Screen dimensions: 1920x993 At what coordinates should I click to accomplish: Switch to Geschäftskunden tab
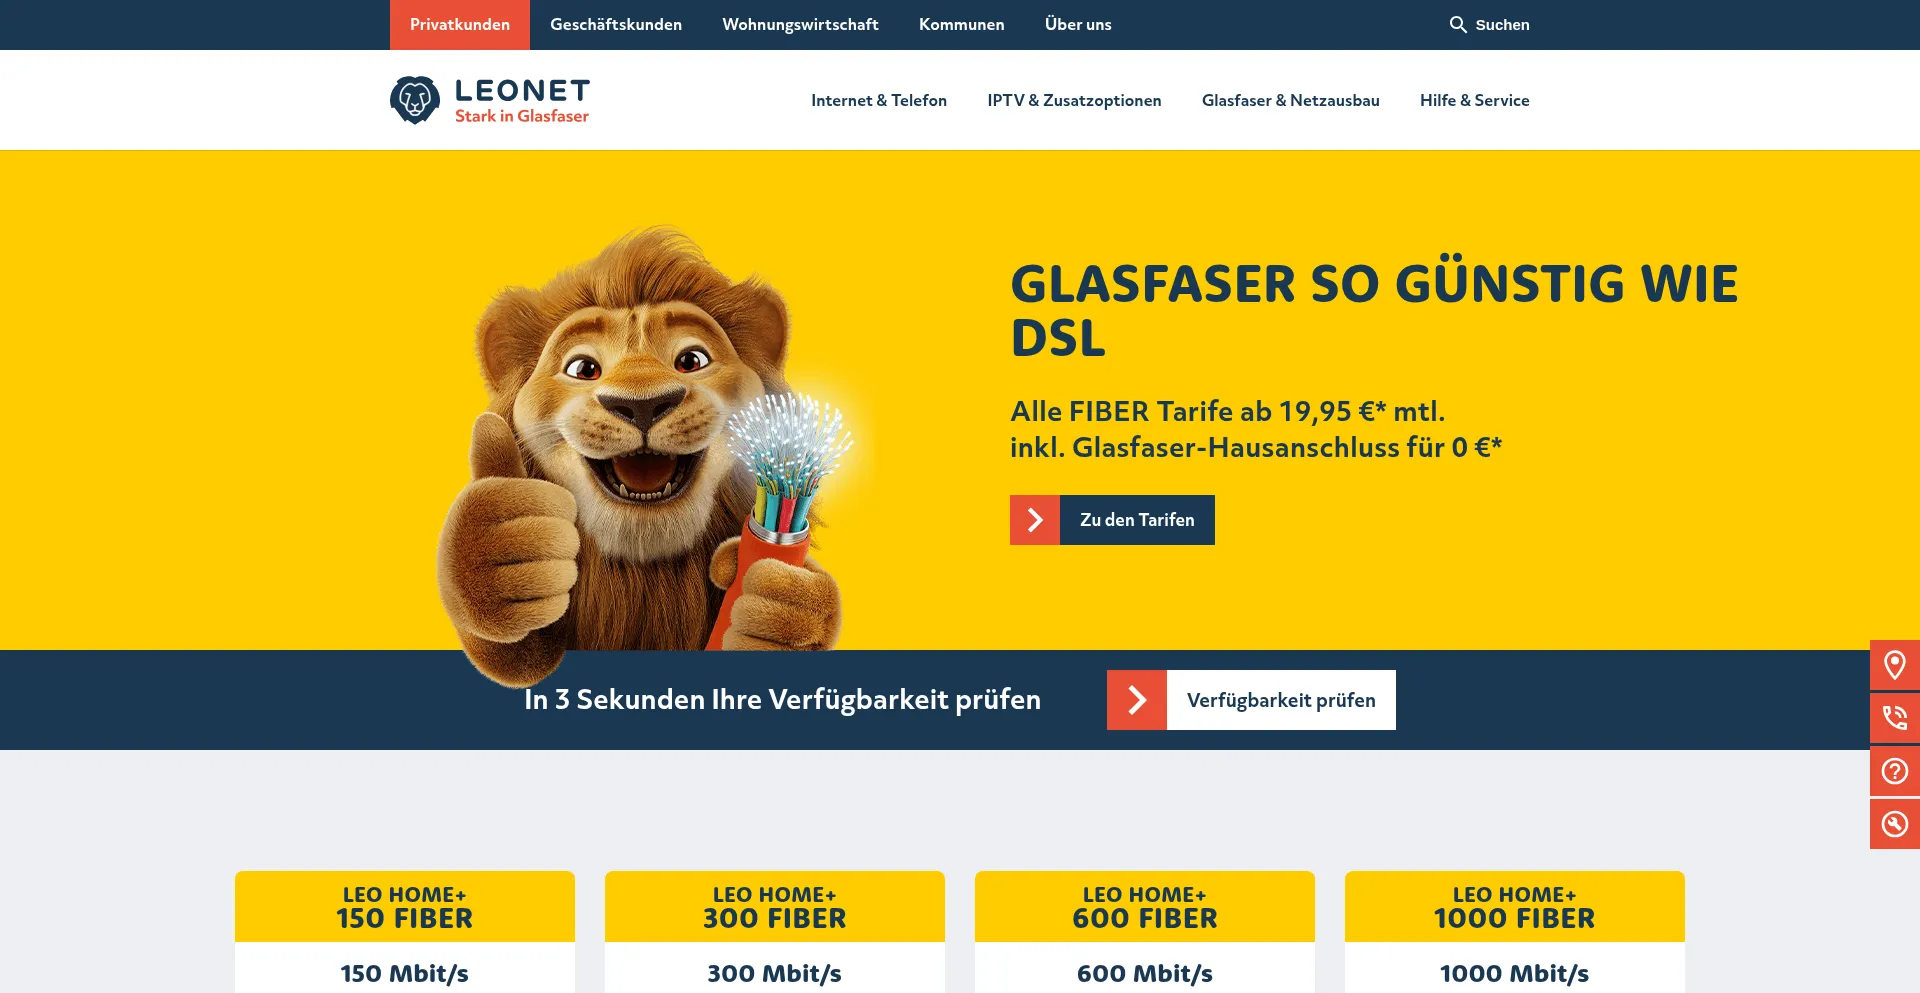pyautogui.click(x=616, y=25)
